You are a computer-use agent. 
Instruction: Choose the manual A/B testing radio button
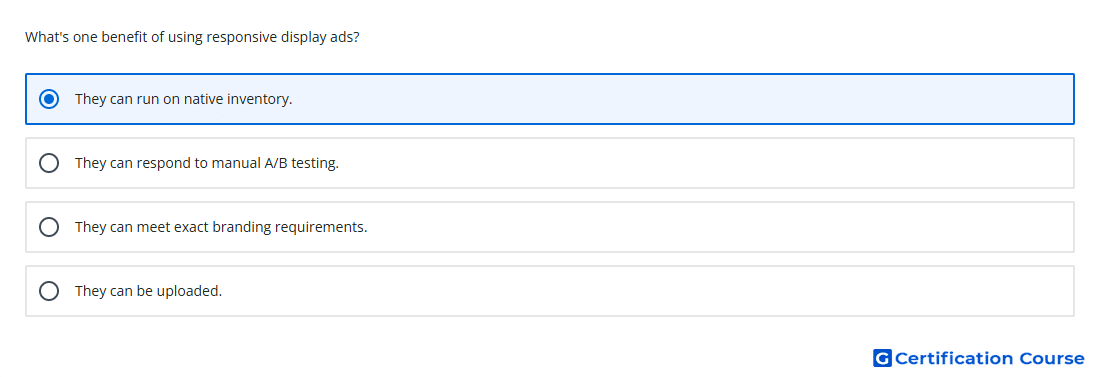tap(49, 163)
